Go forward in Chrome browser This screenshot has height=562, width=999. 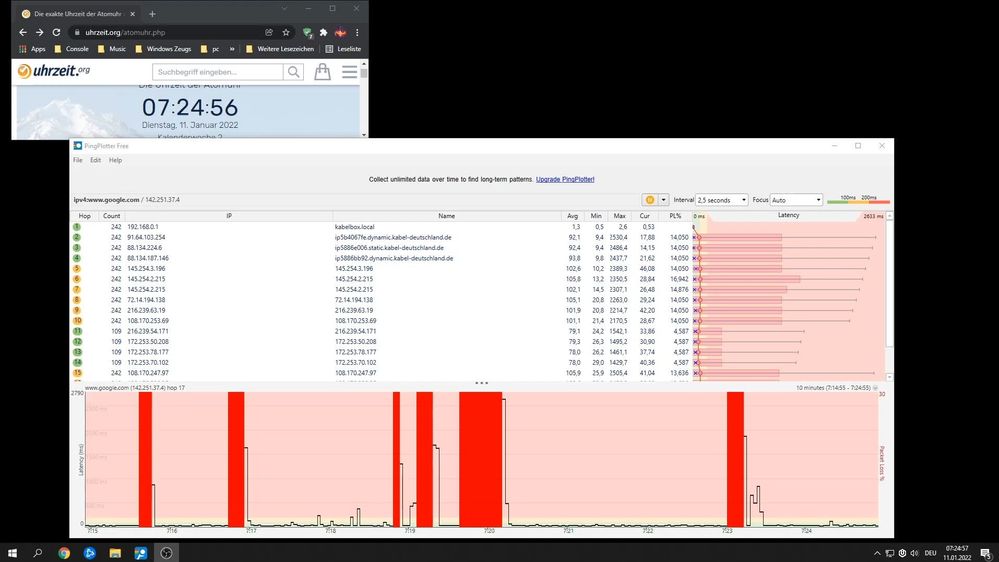pyautogui.click(x=40, y=32)
